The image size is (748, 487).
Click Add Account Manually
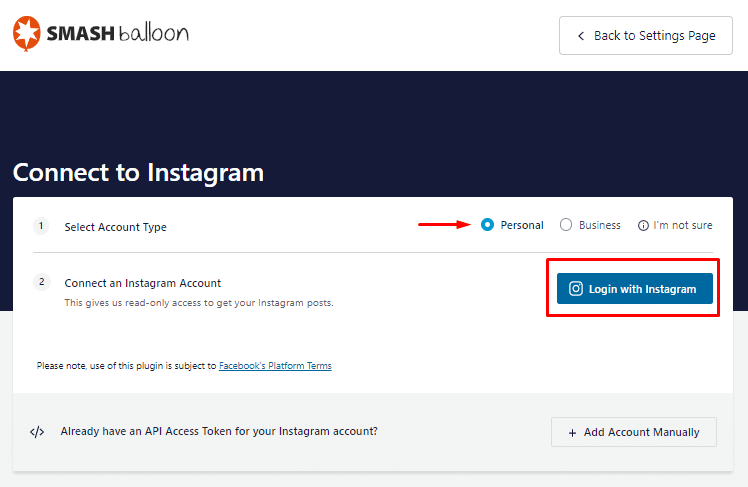tap(633, 432)
